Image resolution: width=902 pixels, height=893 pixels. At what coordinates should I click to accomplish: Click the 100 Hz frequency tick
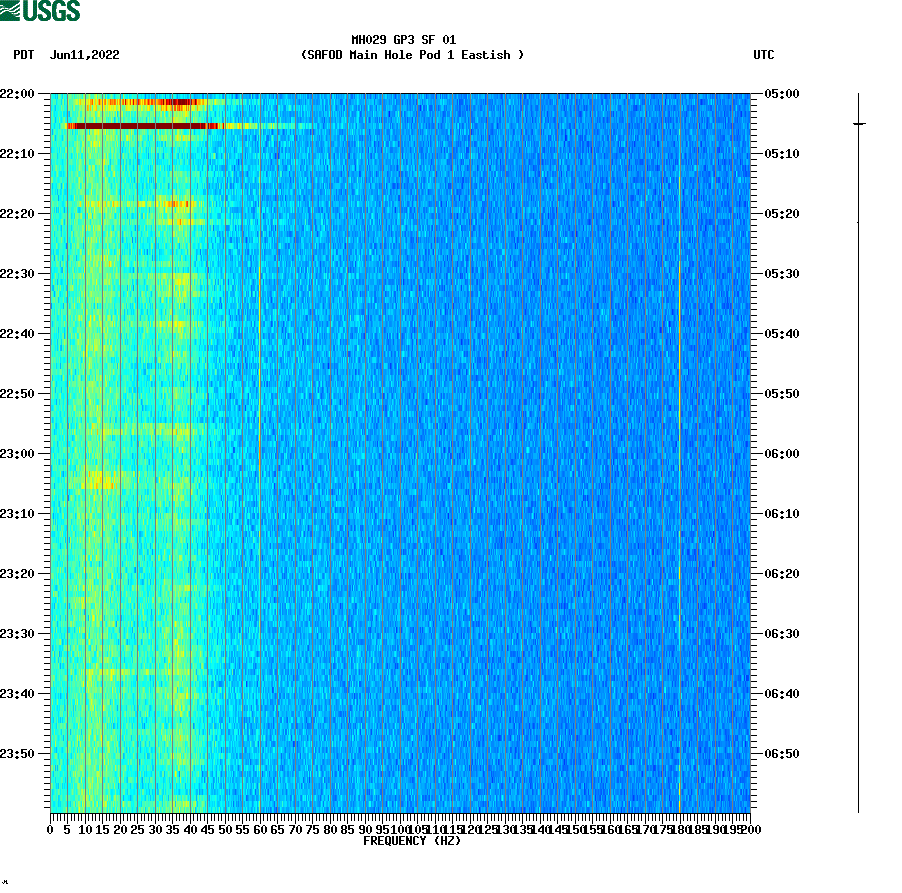[x=399, y=828]
